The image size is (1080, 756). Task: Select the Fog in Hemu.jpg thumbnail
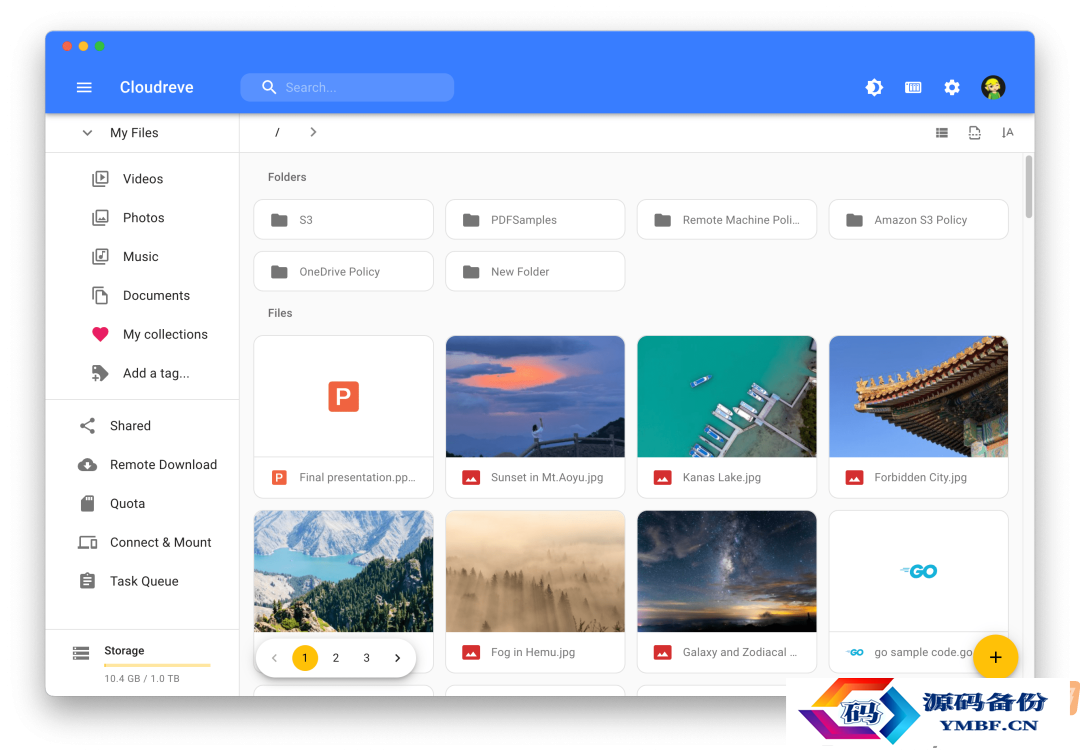pyautogui.click(x=535, y=571)
